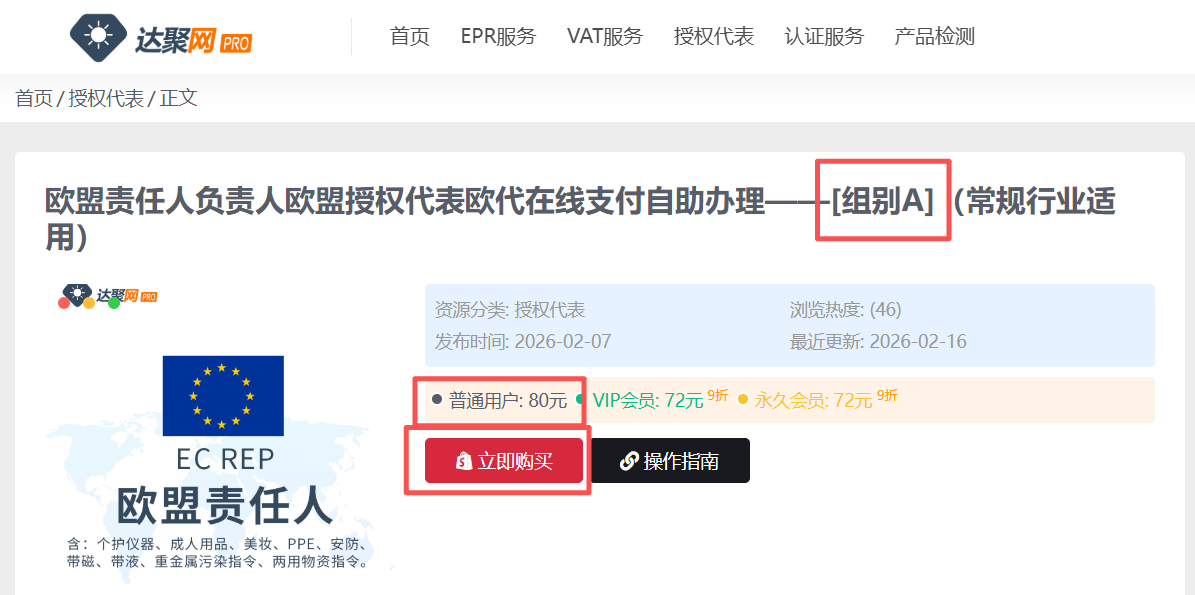Click the green dot on product image
Screen dimensions: 1195x595
[x=114, y=302]
